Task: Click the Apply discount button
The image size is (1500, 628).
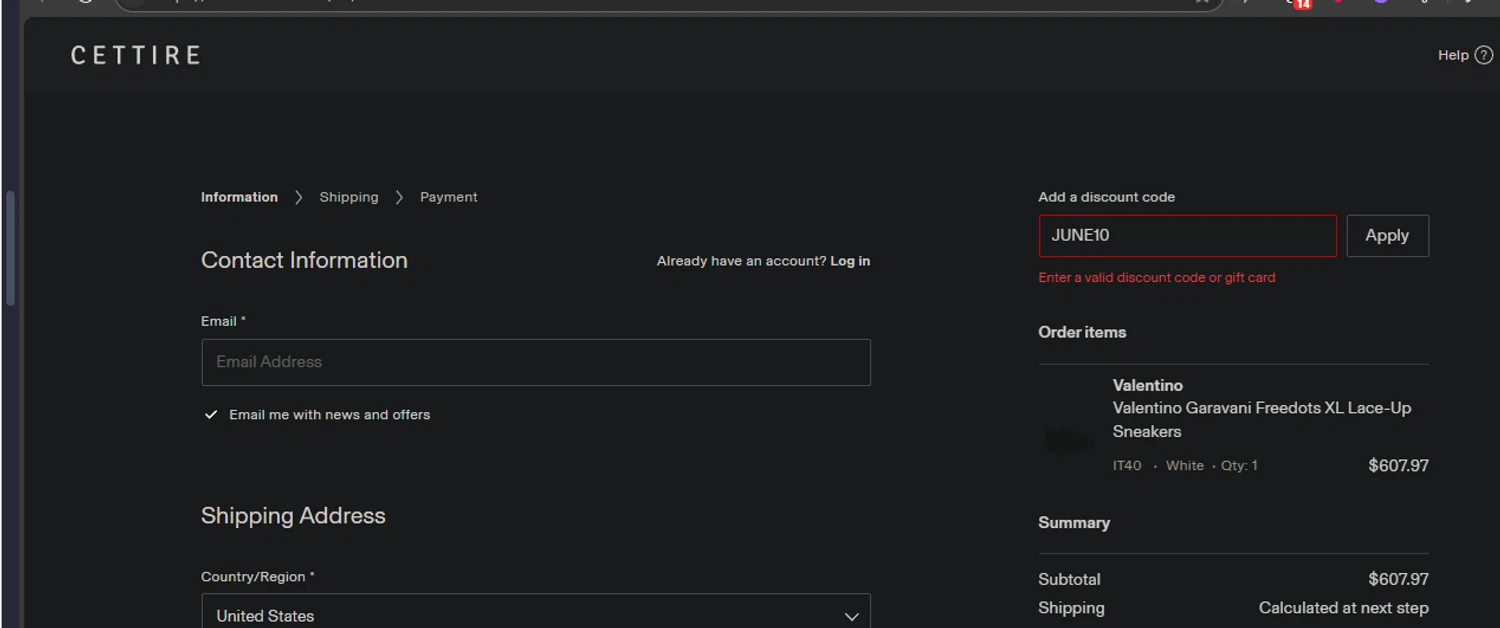Action: click(1387, 236)
